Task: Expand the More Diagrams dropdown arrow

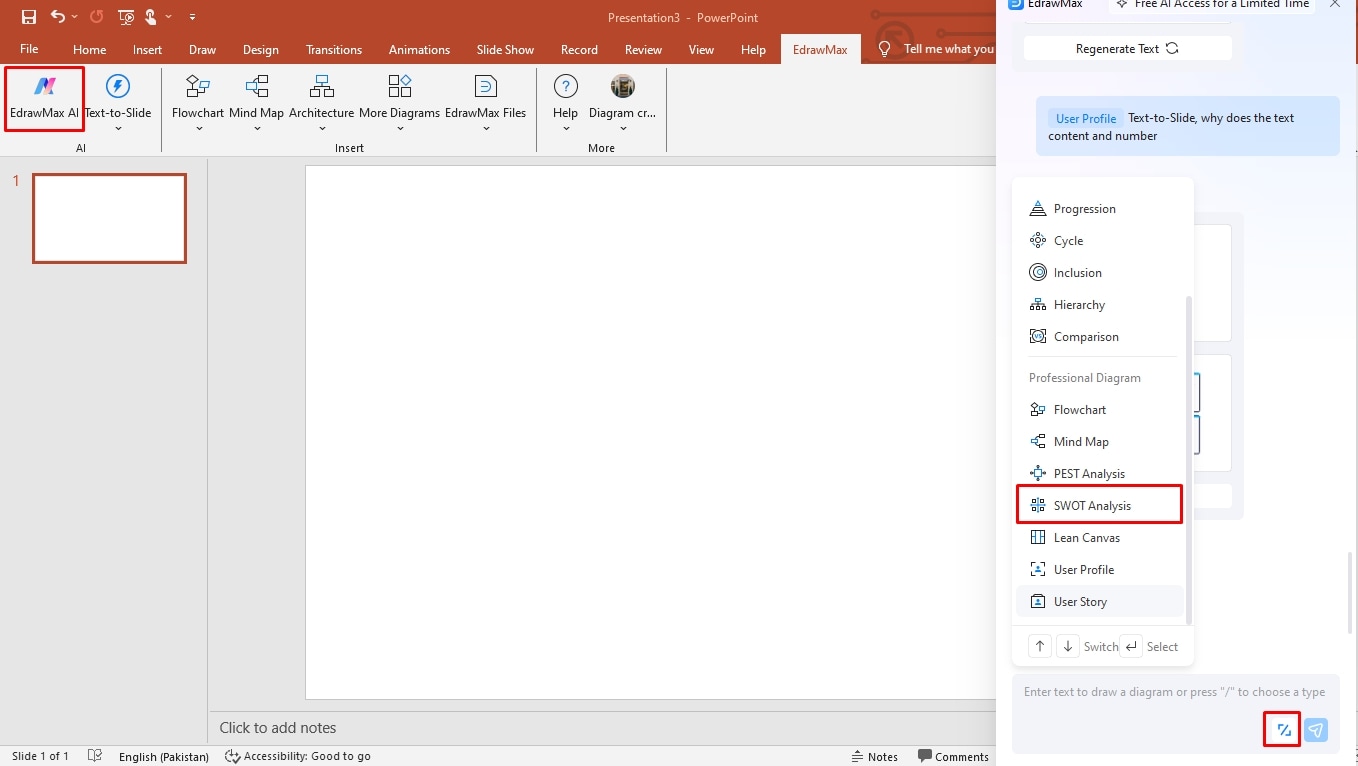Action: (400, 128)
